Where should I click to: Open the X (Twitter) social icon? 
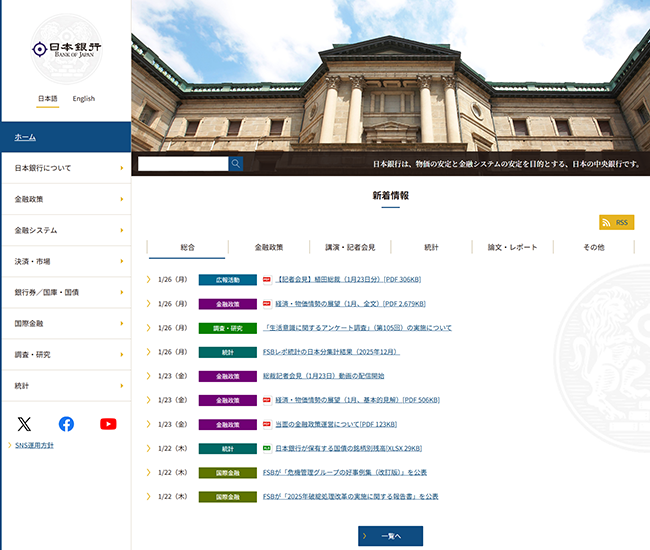[24, 424]
